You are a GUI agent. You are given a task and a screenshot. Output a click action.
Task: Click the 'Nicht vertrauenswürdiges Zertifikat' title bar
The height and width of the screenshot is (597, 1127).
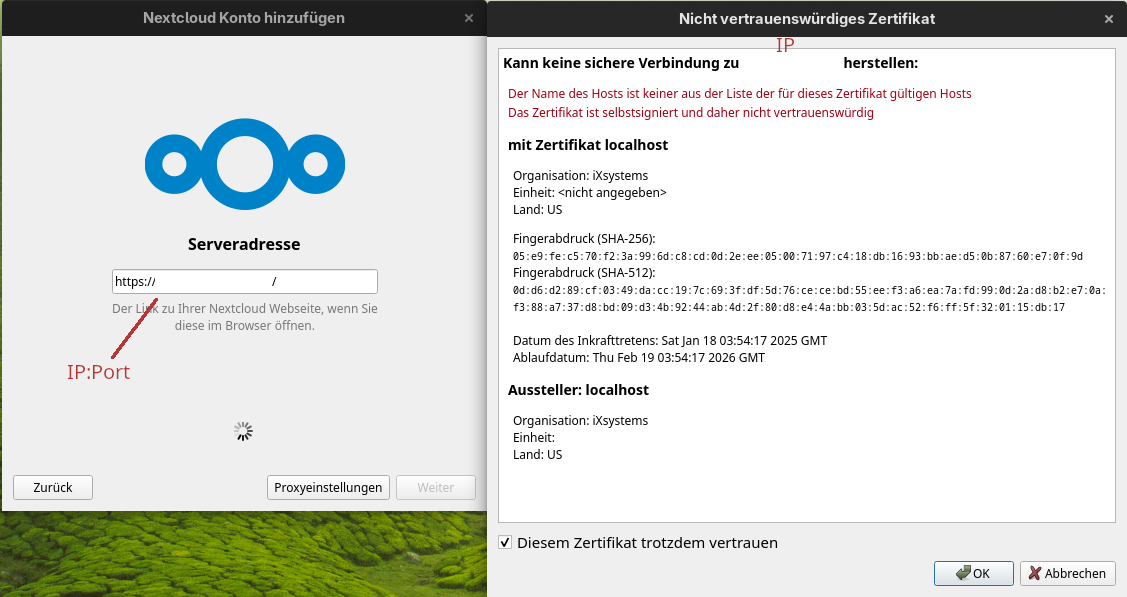(806, 18)
